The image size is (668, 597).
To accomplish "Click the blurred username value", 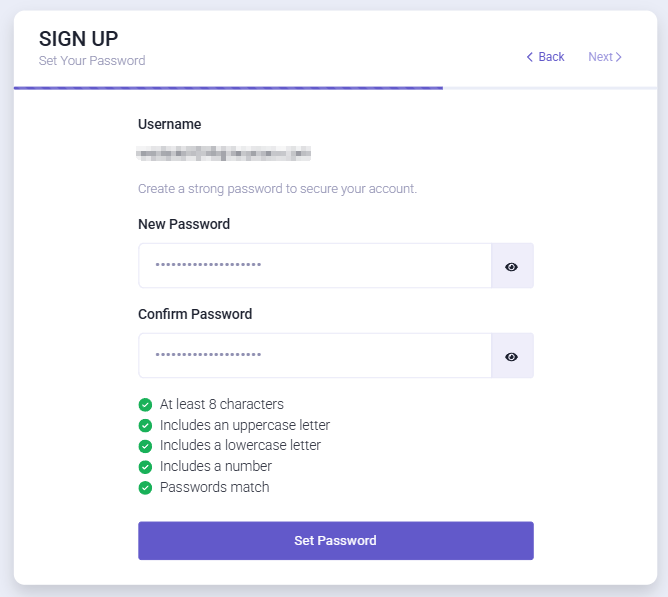I will point(224,153).
